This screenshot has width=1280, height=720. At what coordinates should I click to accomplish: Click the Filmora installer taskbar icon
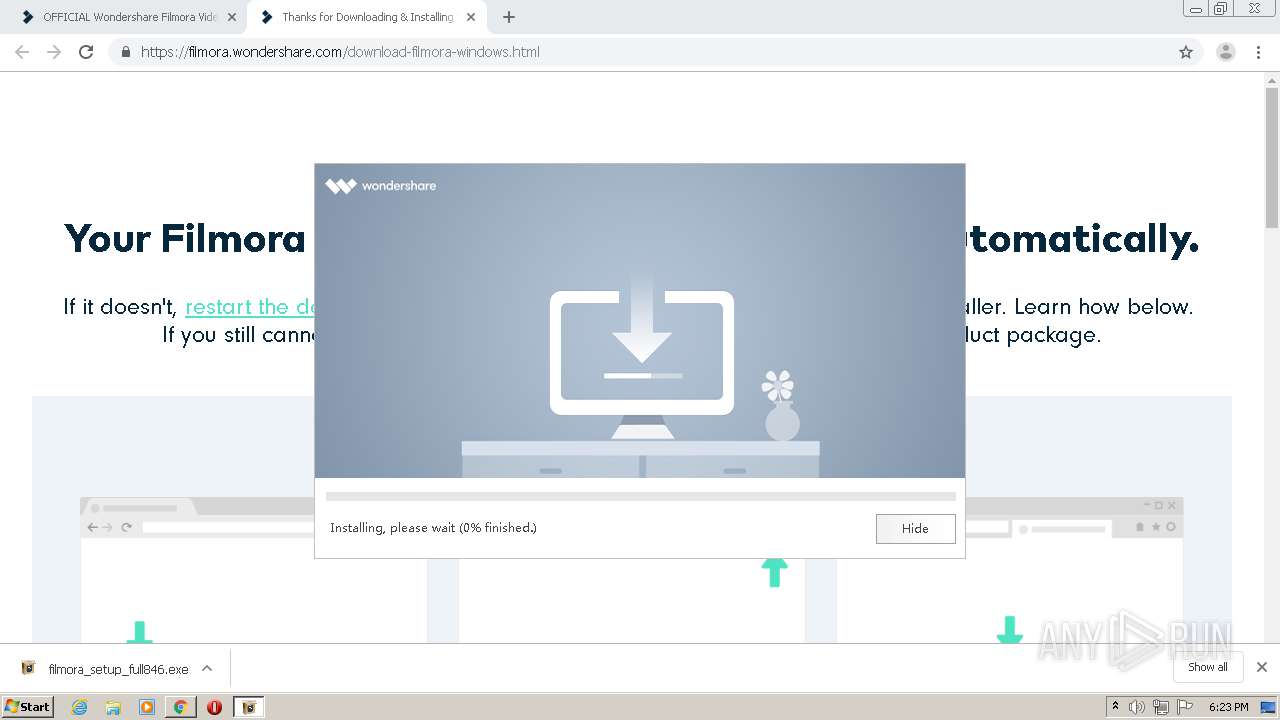249,707
